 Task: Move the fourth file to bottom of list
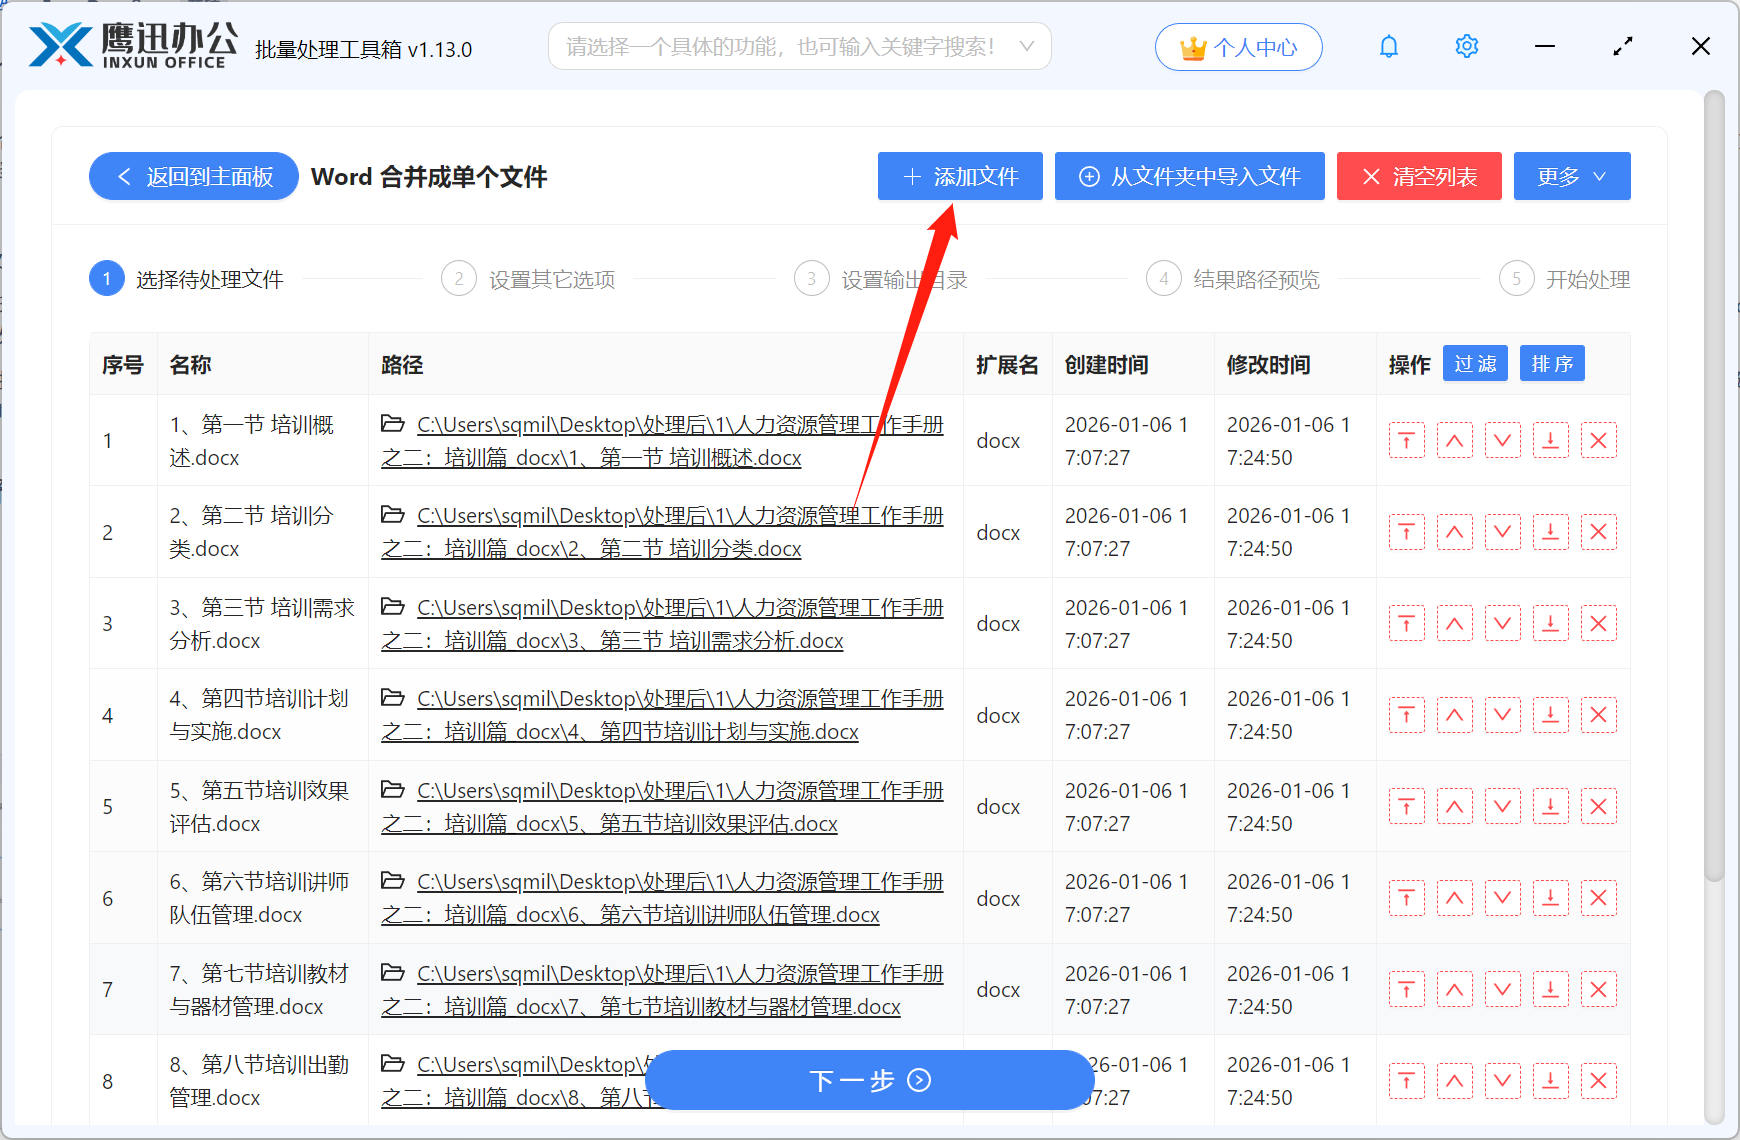(1551, 714)
